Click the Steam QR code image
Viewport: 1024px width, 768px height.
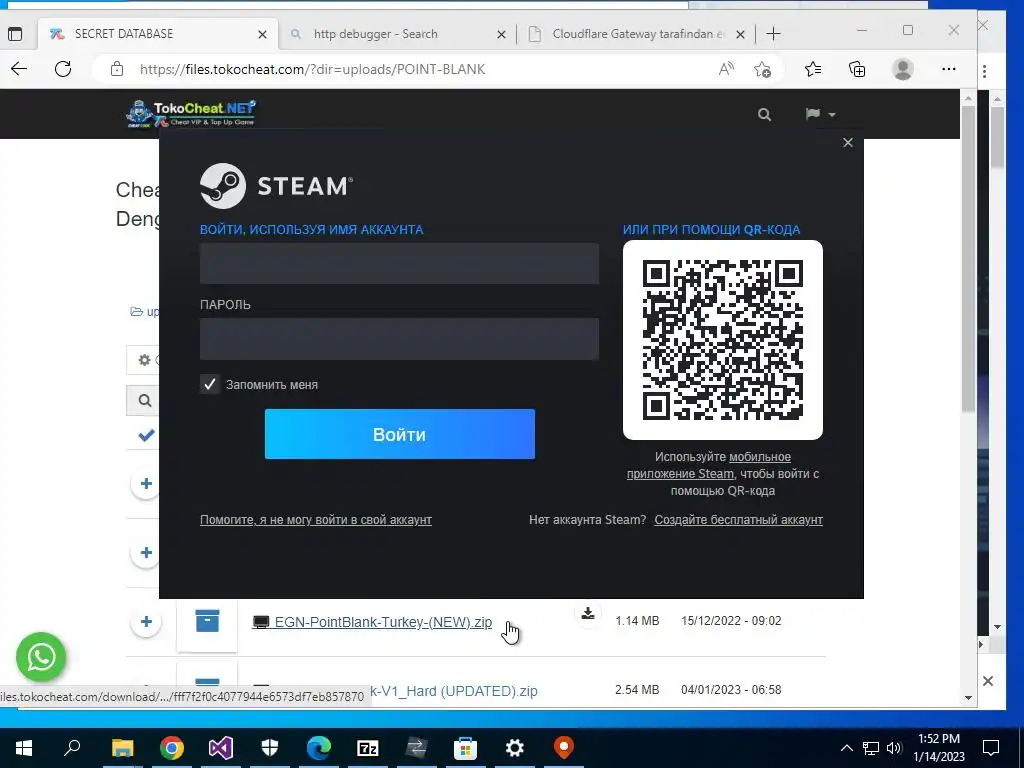(723, 340)
